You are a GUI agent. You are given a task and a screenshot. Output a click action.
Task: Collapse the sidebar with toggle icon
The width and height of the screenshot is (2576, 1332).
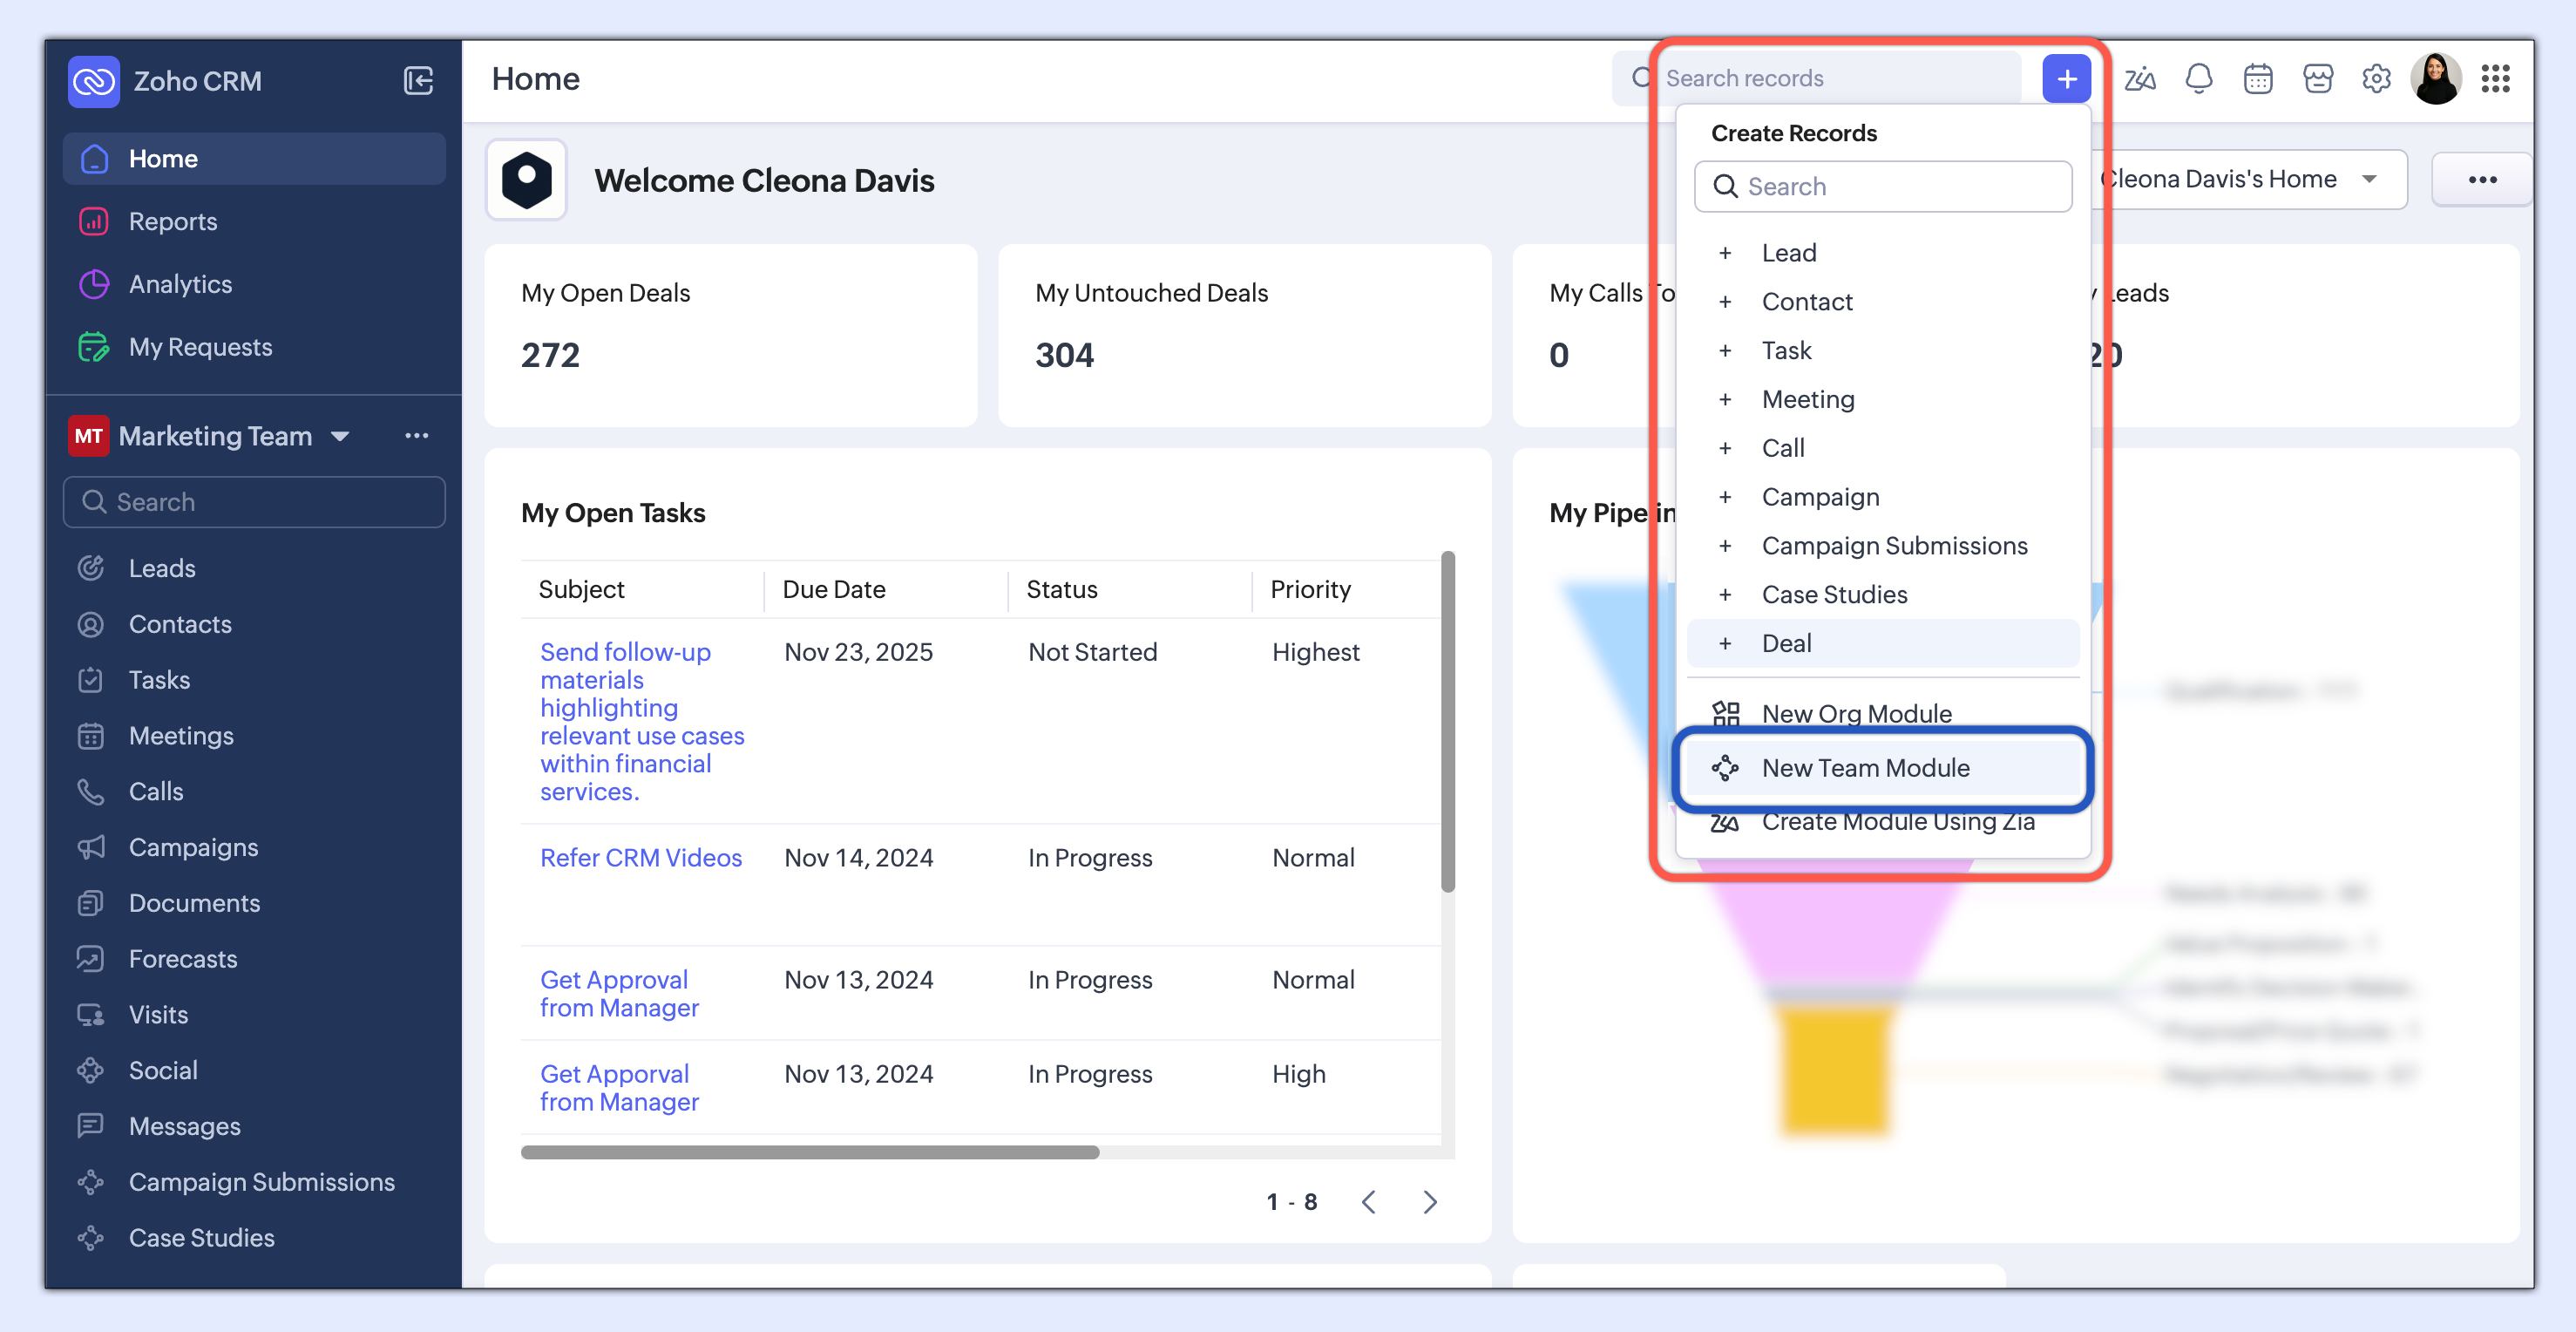[418, 81]
